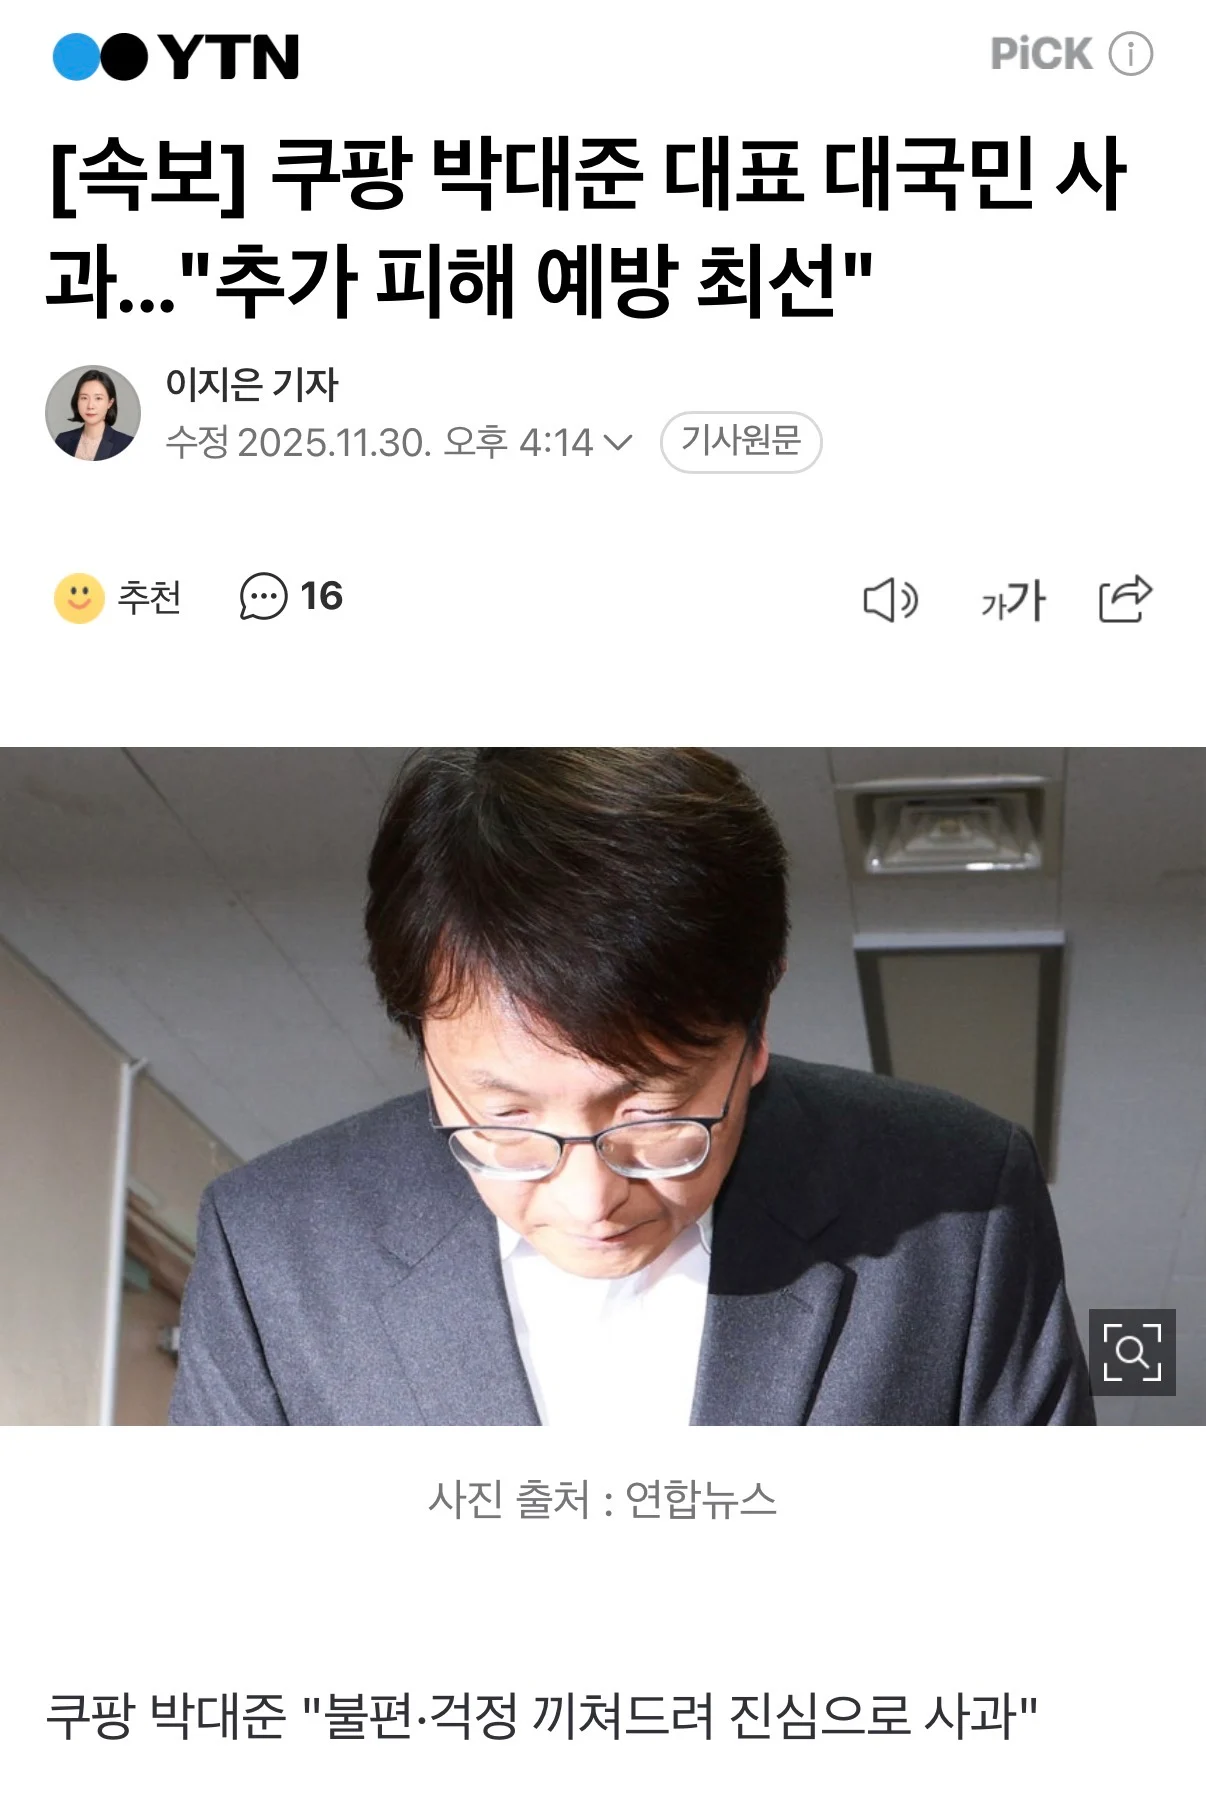Tap the 사진 출처 연합뉴스 caption
This screenshot has width=1206, height=1807.
[603, 1499]
